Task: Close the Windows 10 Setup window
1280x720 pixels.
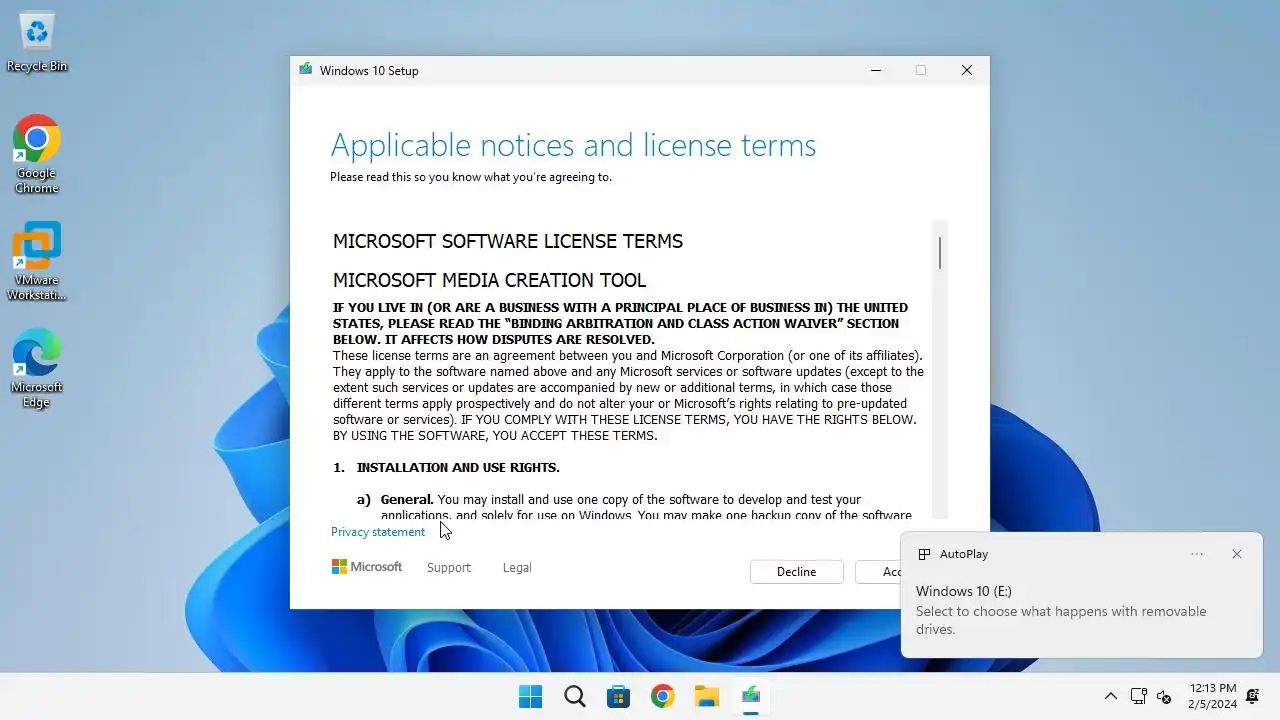Action: coord(967,70)
